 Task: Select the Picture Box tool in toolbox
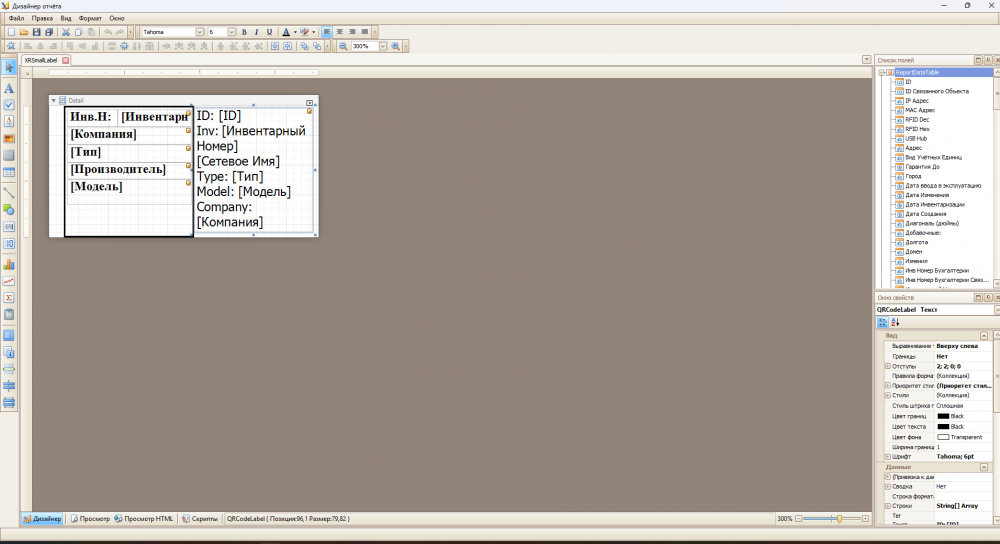click(x=9, y=138)
